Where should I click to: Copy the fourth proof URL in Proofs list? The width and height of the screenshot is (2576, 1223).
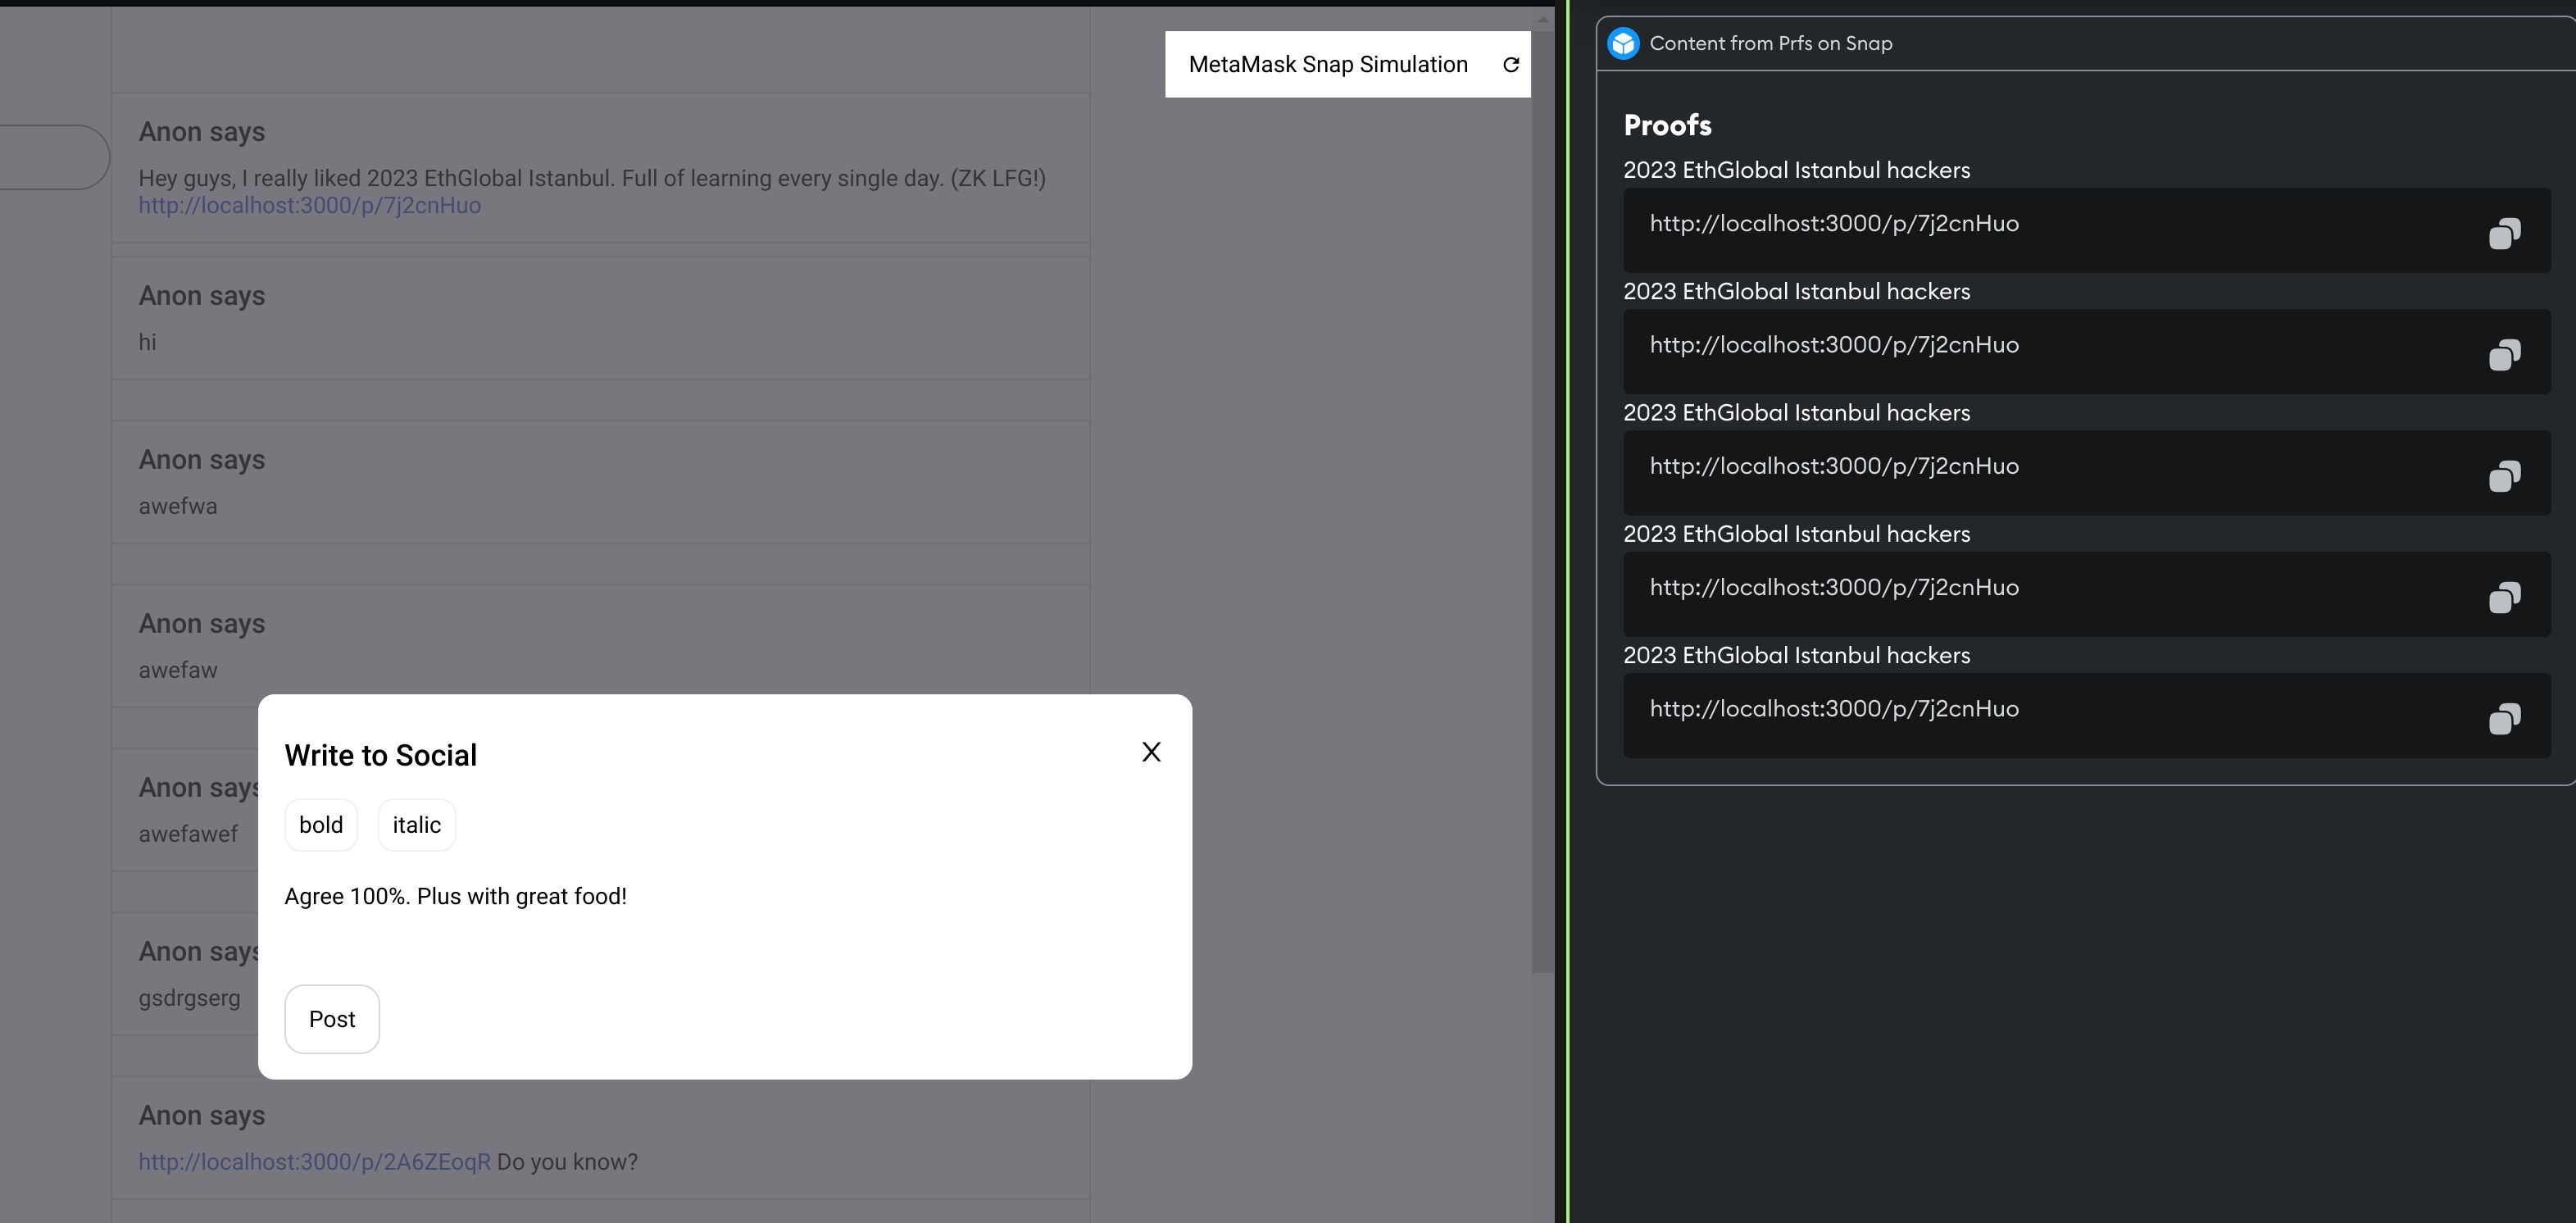[2504, 597]
